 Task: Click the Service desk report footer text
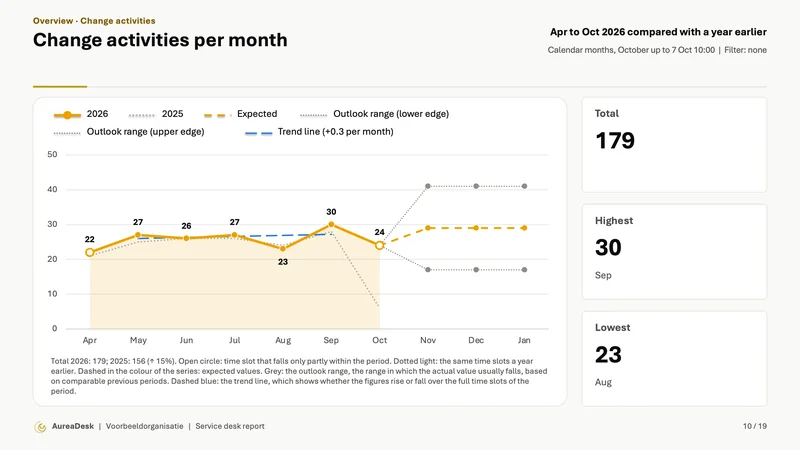point(230,427)
